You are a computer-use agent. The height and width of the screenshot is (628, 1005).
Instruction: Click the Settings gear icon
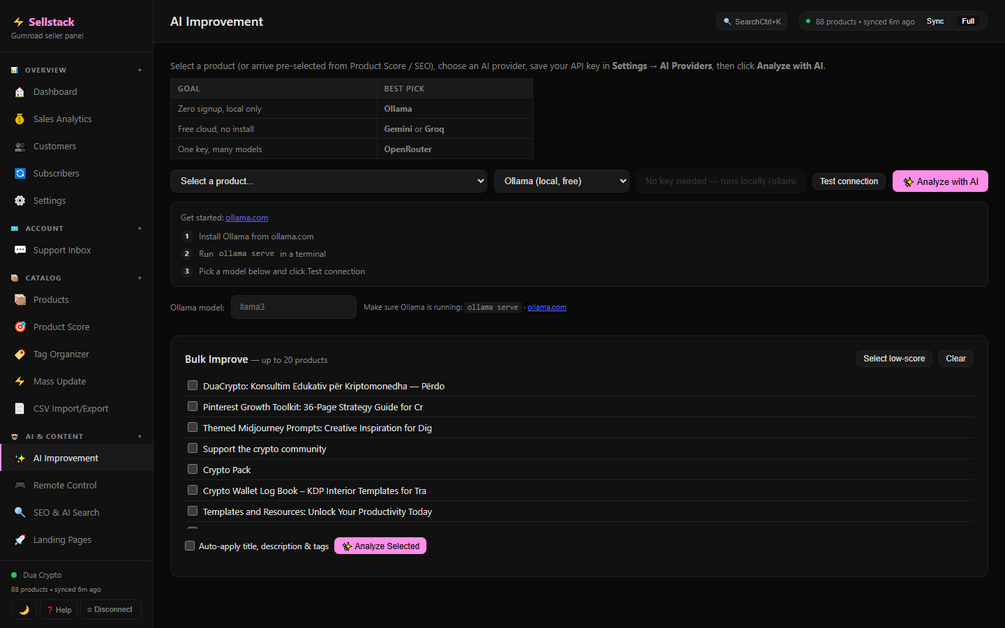point(20,201)
